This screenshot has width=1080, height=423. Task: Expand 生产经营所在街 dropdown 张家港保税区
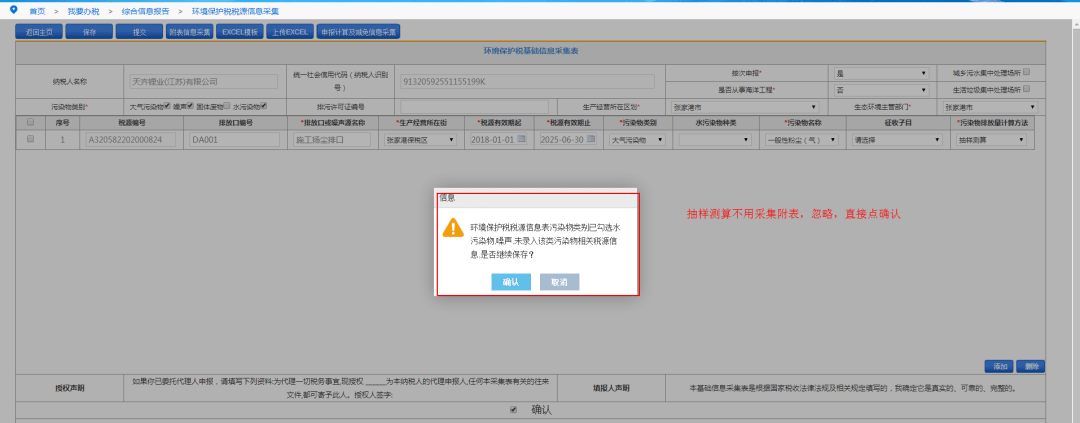tap(420, 139)
